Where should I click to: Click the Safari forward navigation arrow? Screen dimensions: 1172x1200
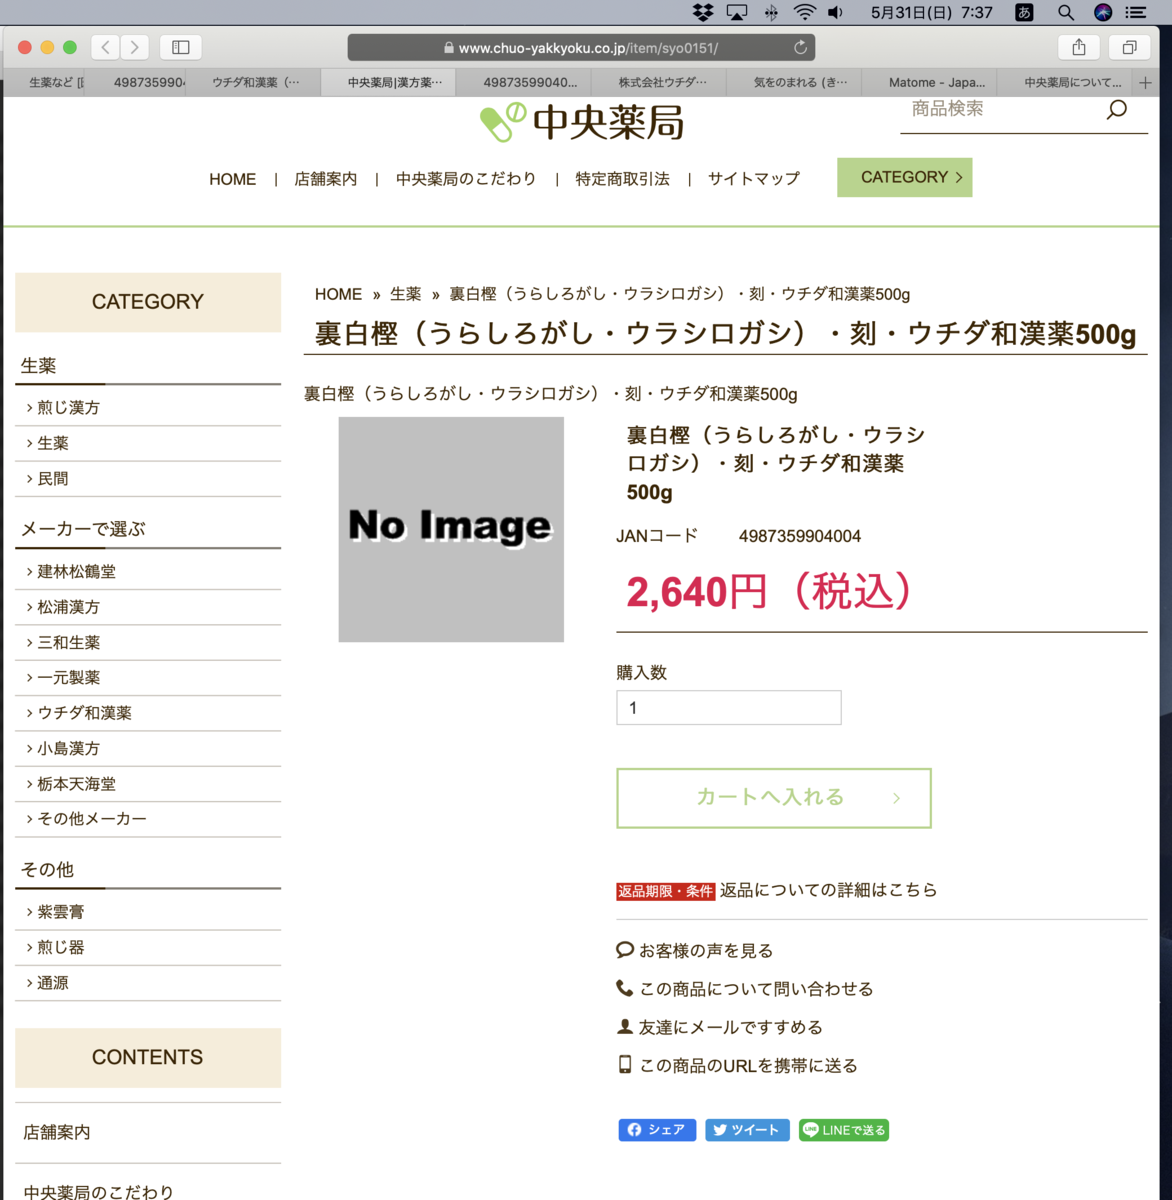tap(135, 47)
